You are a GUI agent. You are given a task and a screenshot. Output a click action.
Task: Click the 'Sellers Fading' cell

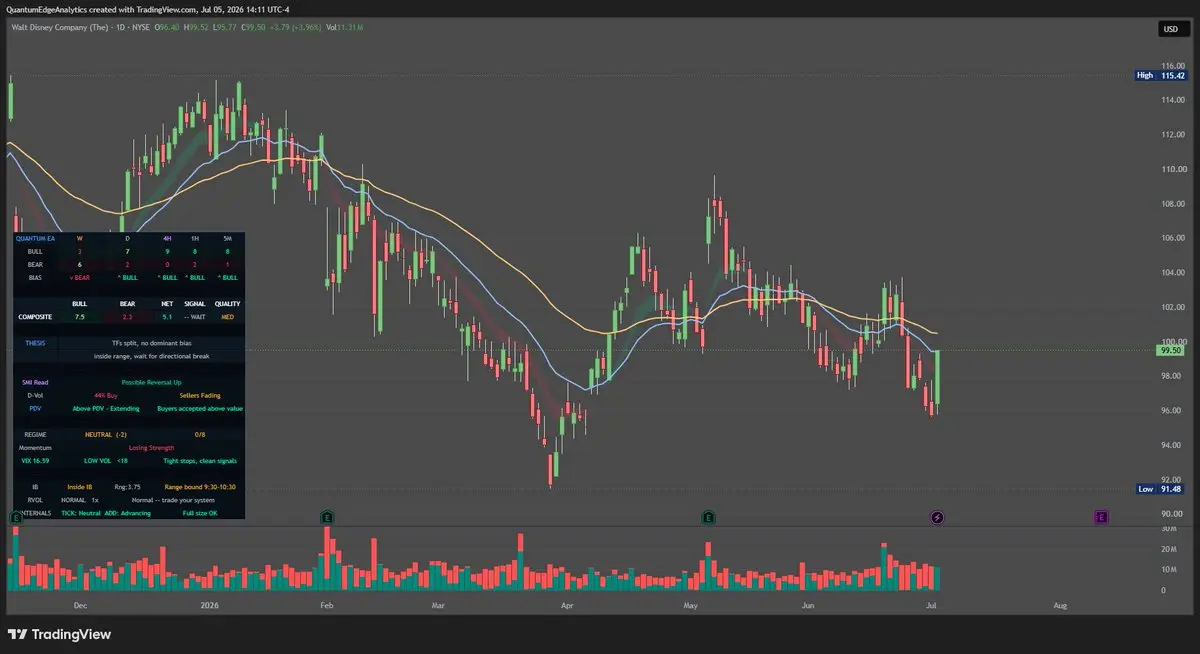[x=200, y=395]
